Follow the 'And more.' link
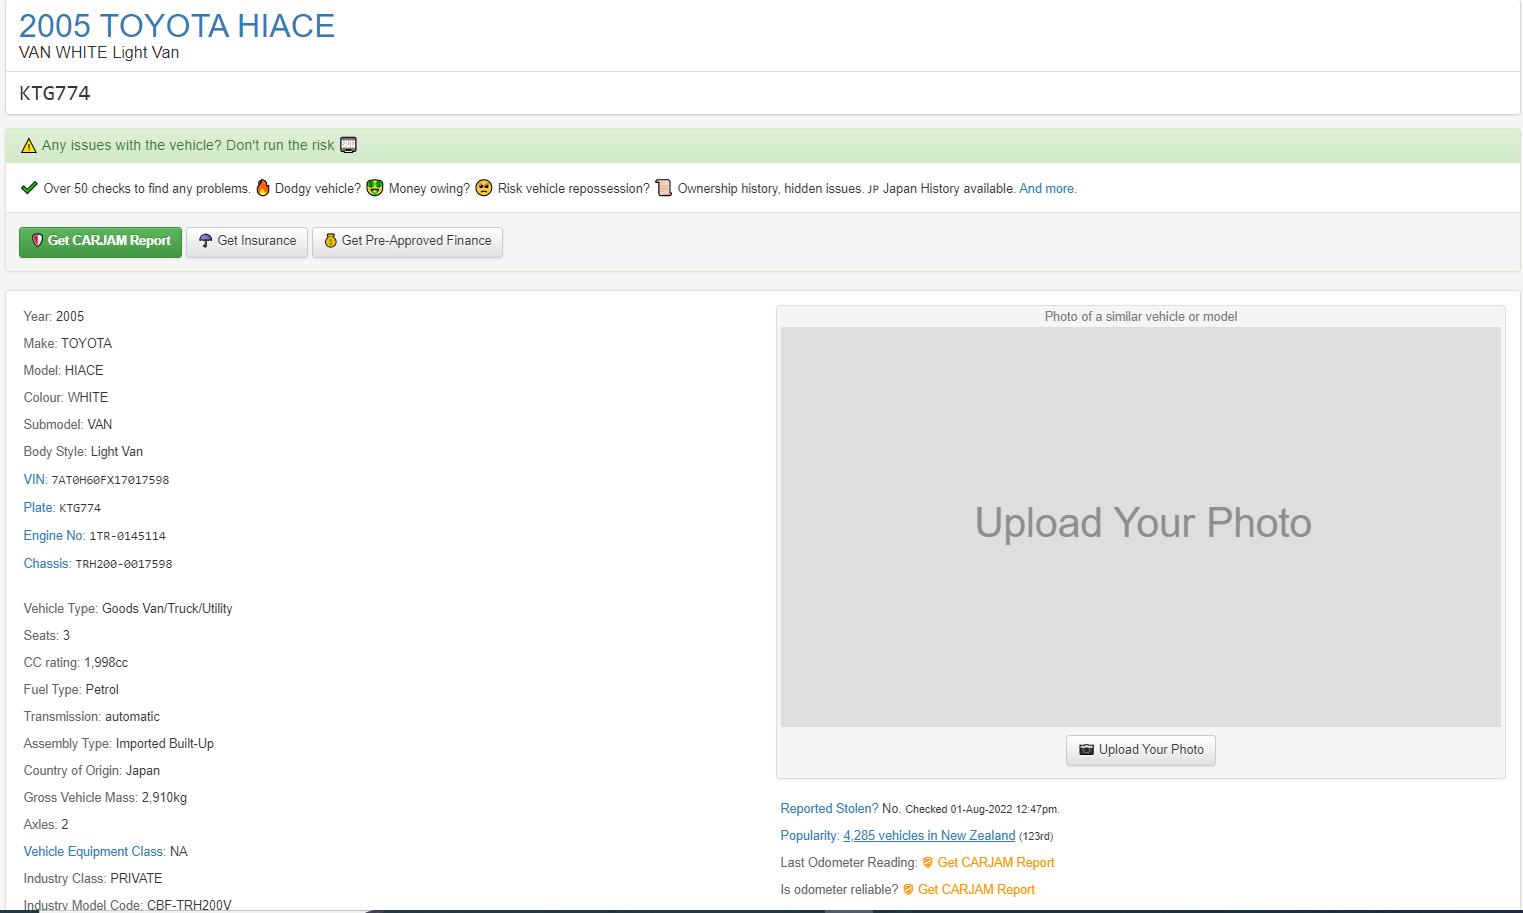The image size is (1523, 913). tap(1048, 189)
